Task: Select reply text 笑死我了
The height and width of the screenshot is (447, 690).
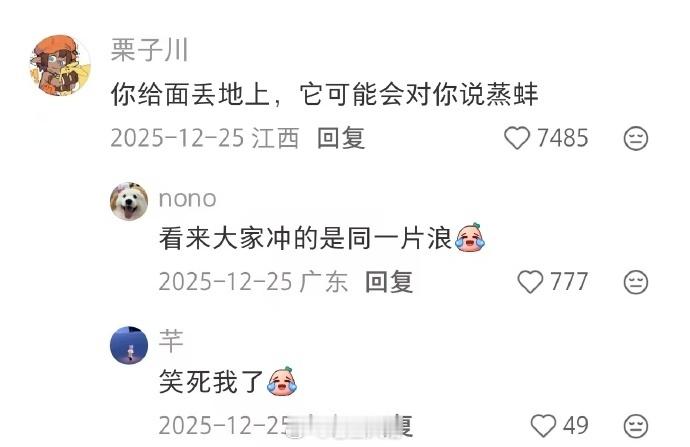Action: click(211, 381)
